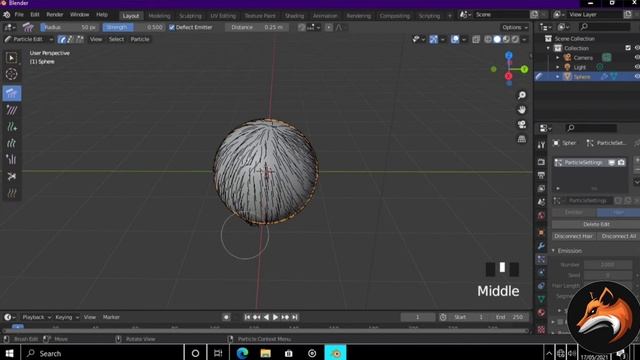This screenshot has height=360, width=640.
Task: Open the Particles properties tab
Action: coord(541,259)
